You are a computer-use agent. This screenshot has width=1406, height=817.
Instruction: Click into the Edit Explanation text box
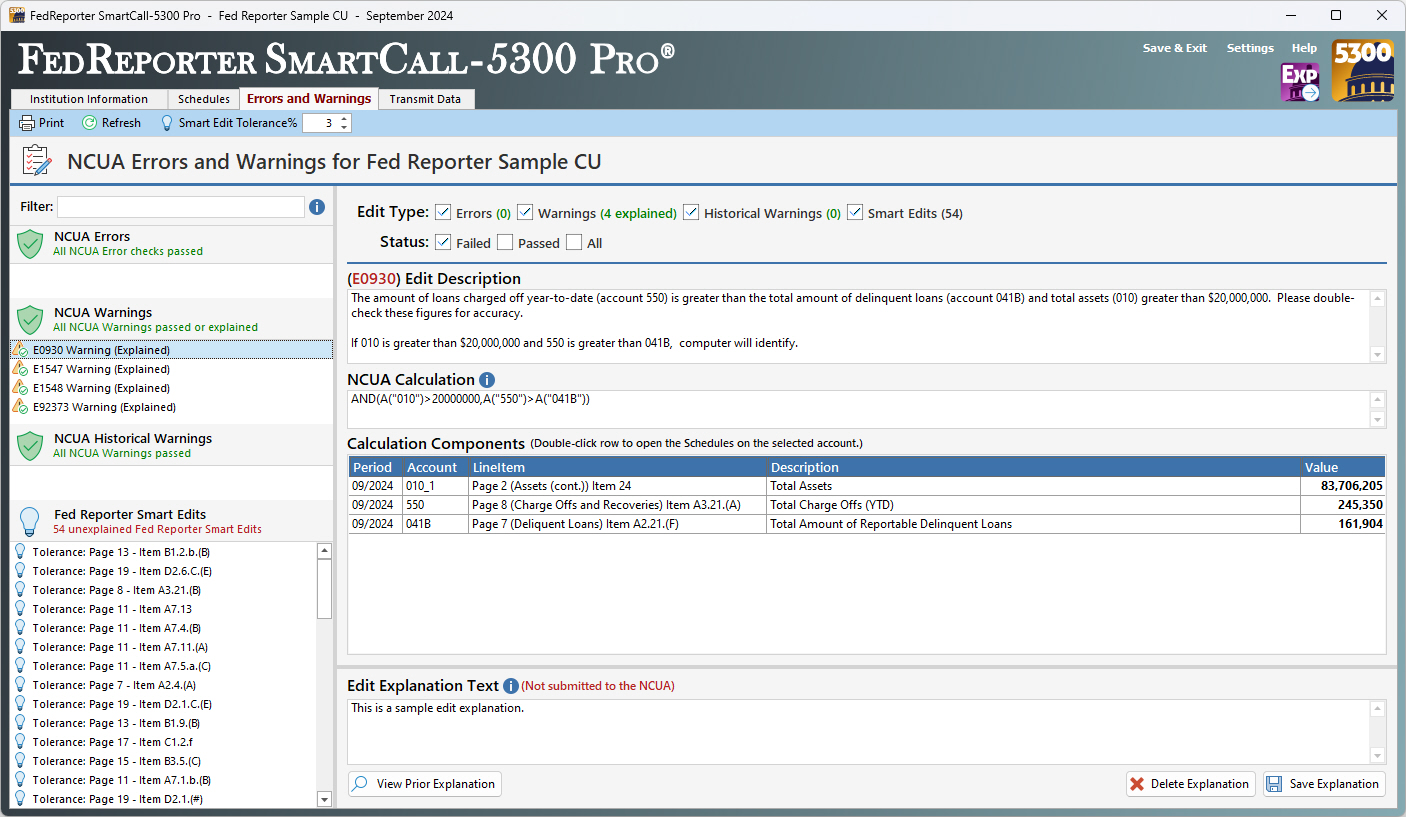859,732
